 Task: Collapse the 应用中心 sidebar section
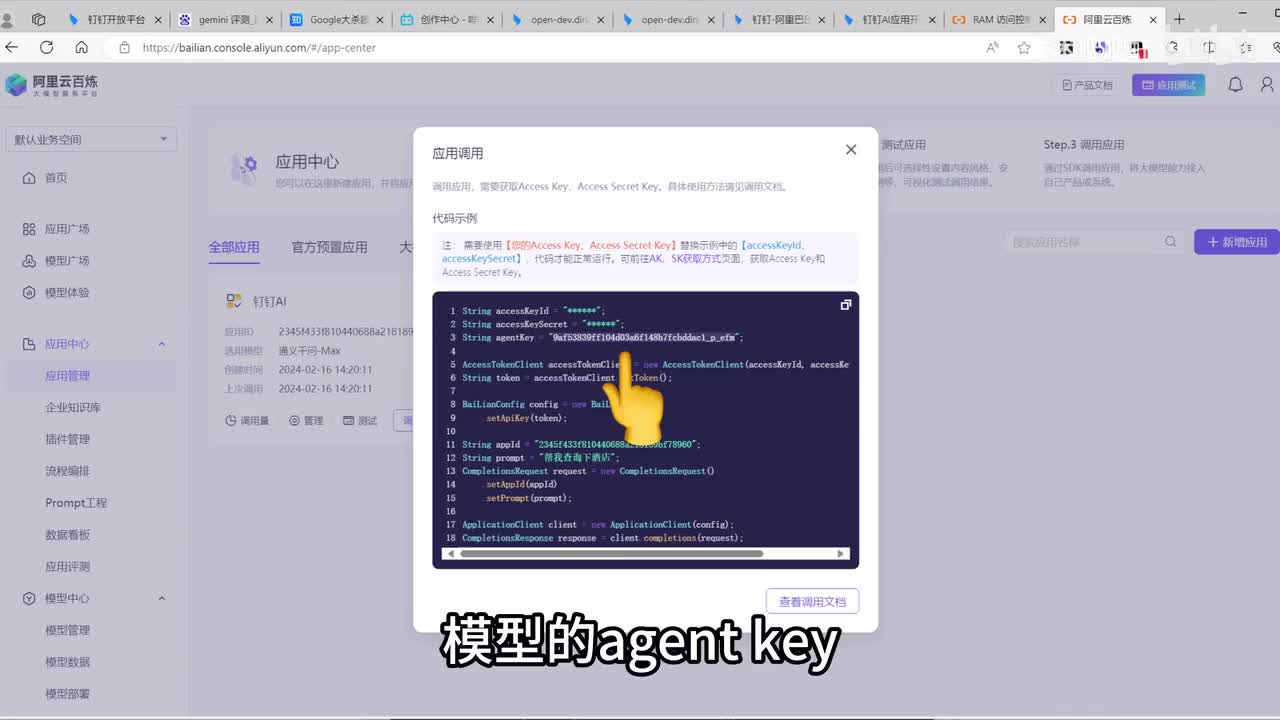coord(162,344)
